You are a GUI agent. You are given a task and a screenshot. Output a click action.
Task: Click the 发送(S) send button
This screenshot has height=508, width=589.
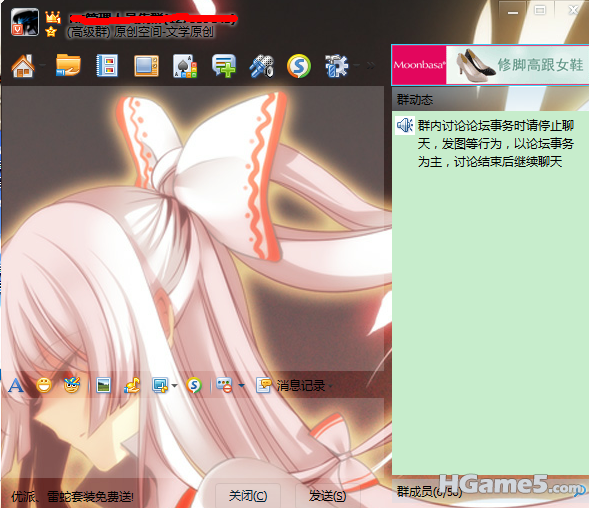328,496
